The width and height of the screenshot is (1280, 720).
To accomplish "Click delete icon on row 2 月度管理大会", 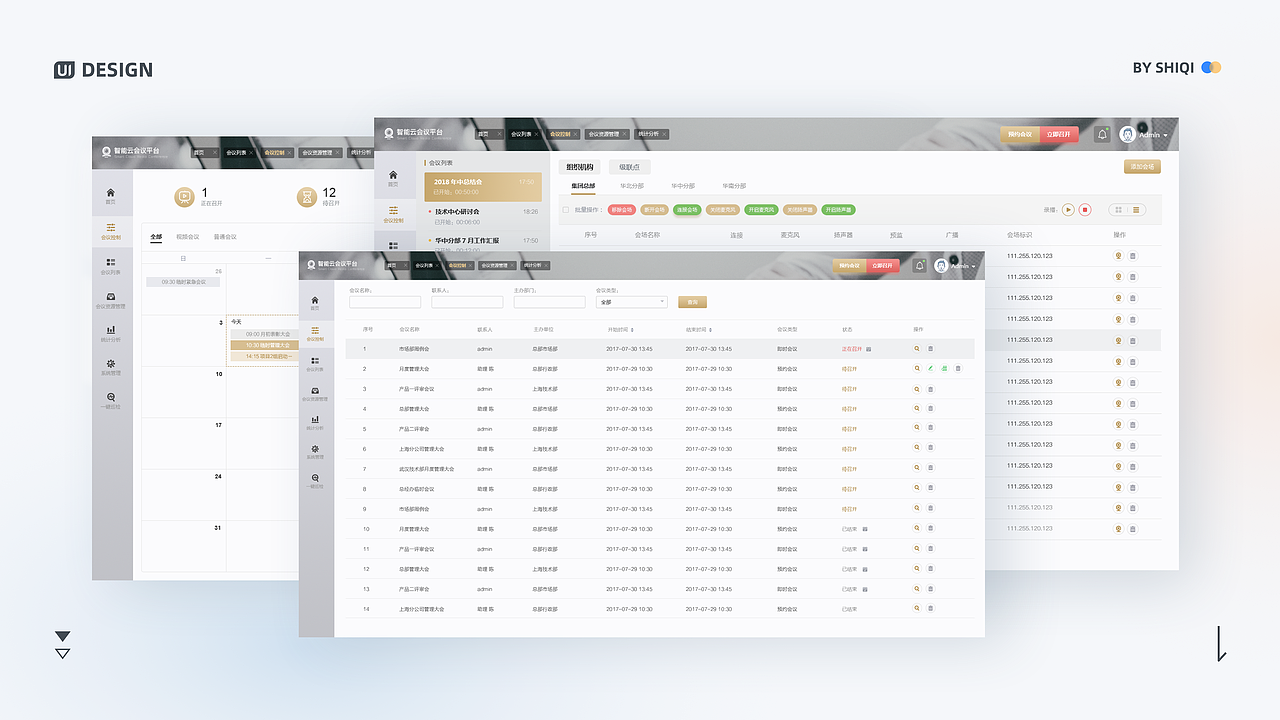I will pos(957,369).
